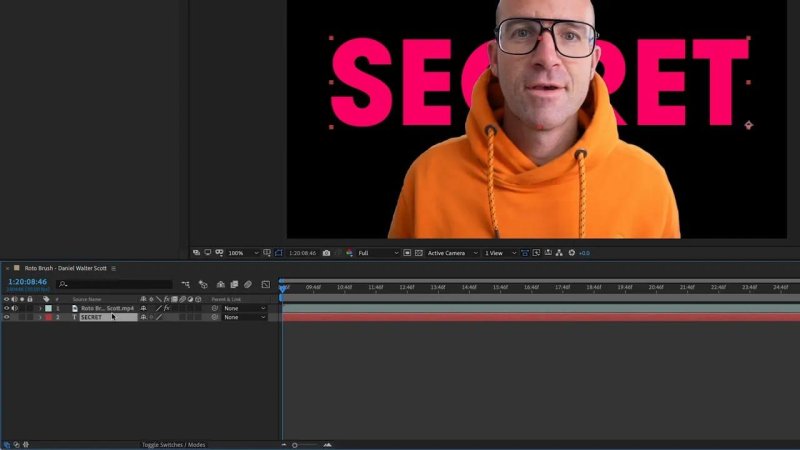
Task: Open the 100% magnification dropdown
Action: click(243, 253)
